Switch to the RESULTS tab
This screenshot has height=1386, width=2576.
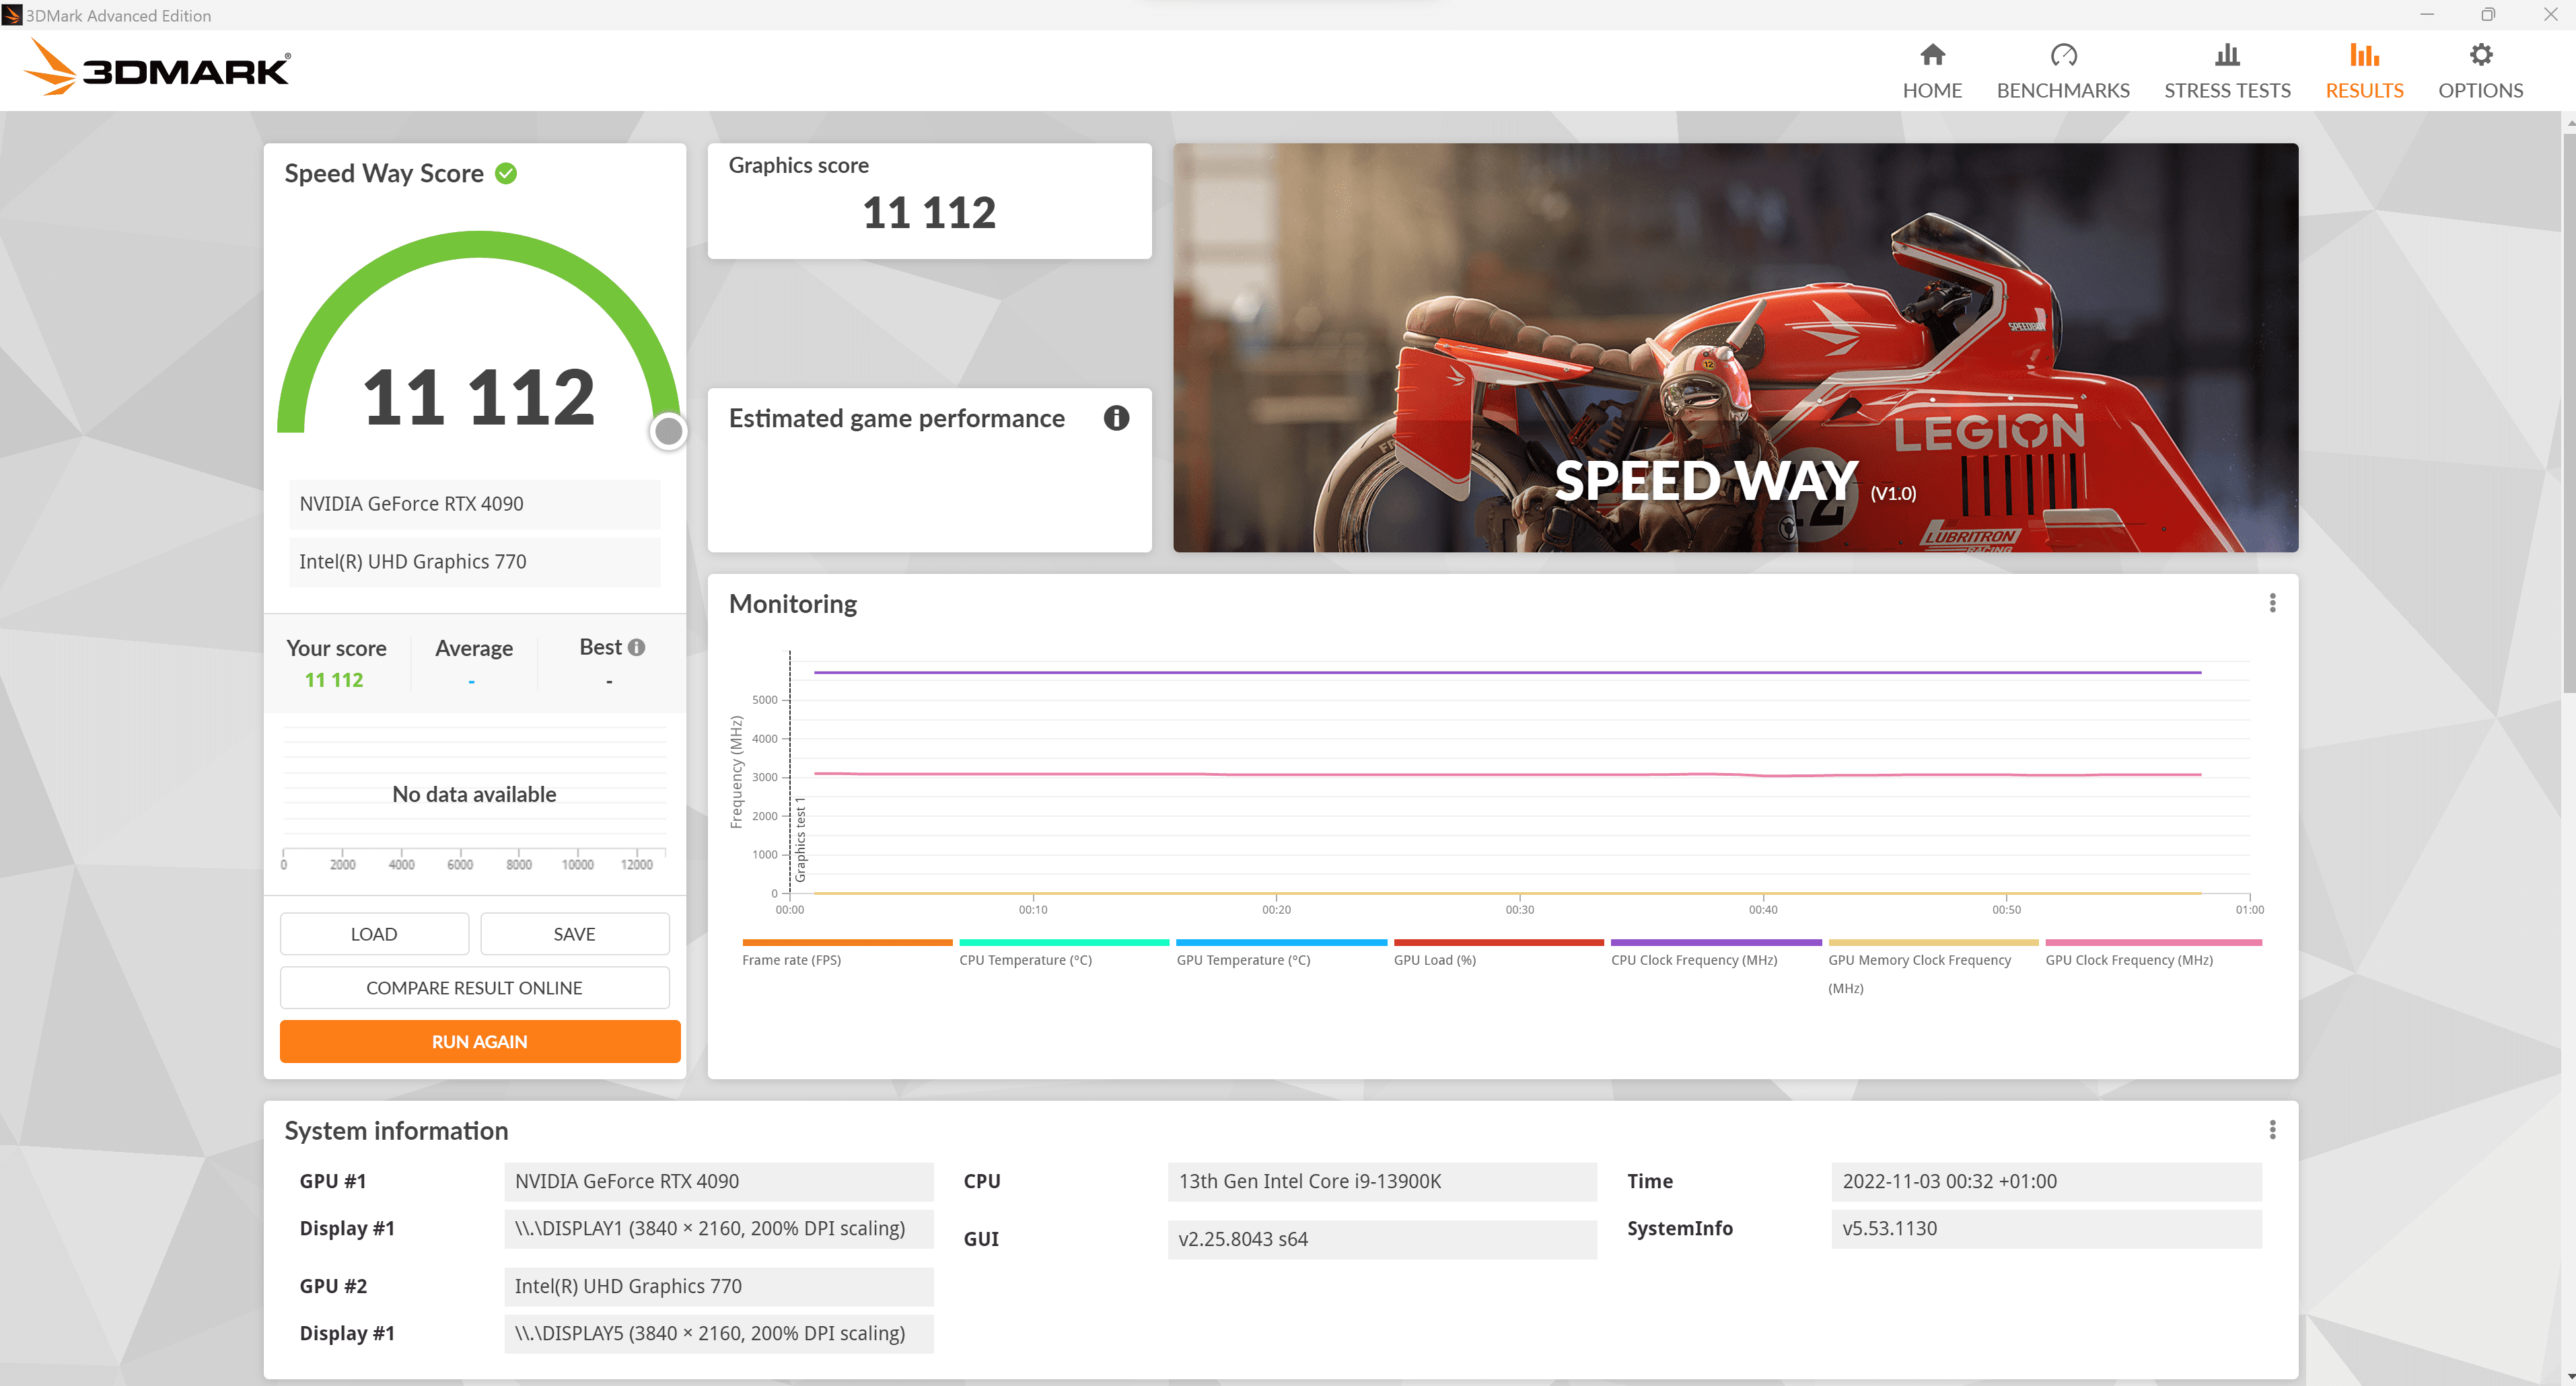pyautogui.click(x=2364, y=90)
